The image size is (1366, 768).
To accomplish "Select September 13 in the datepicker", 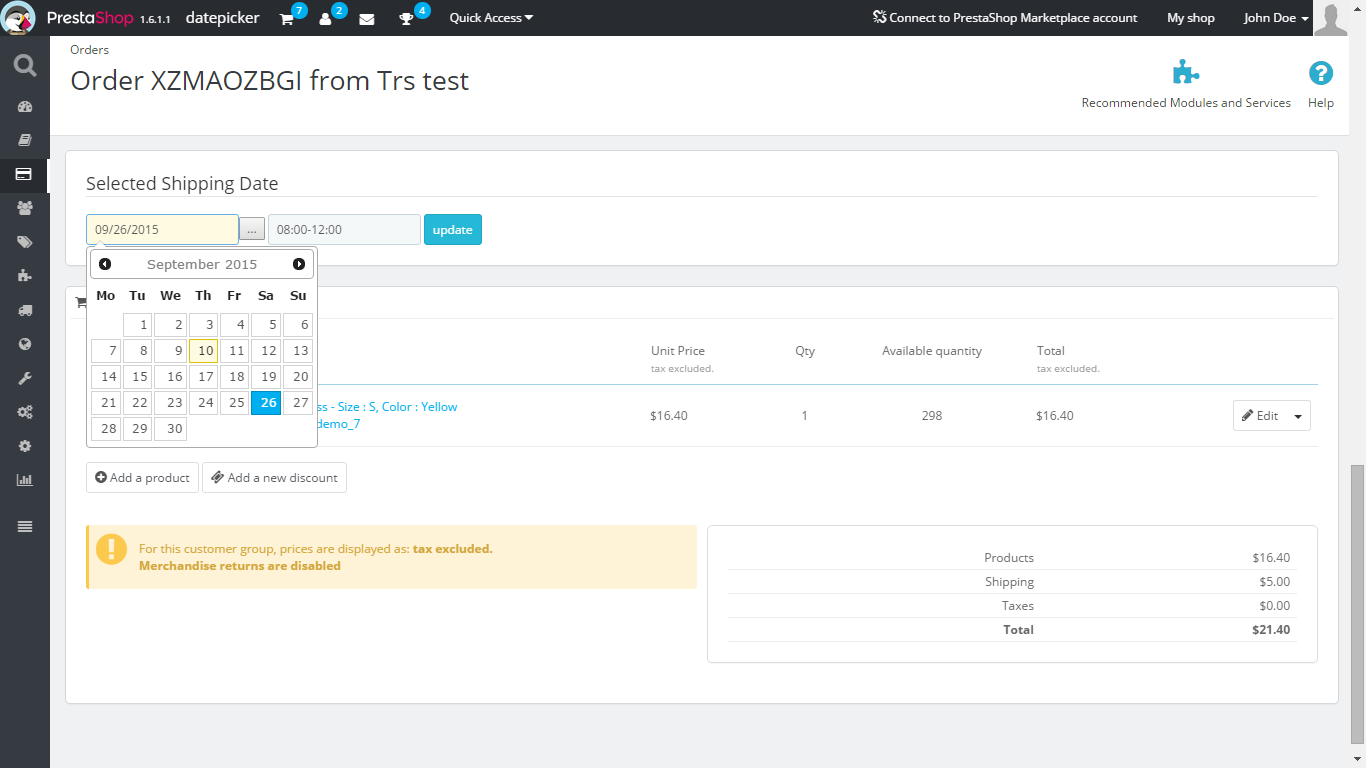I will tap(298, 351).
